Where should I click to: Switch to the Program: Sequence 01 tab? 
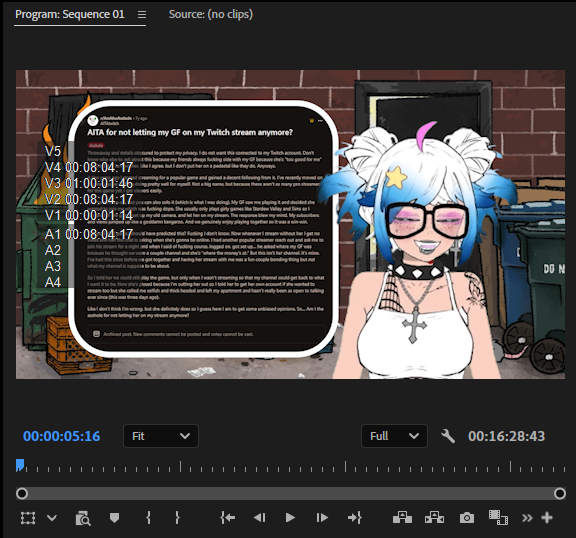pyautogui.click(x=70, y=14)
